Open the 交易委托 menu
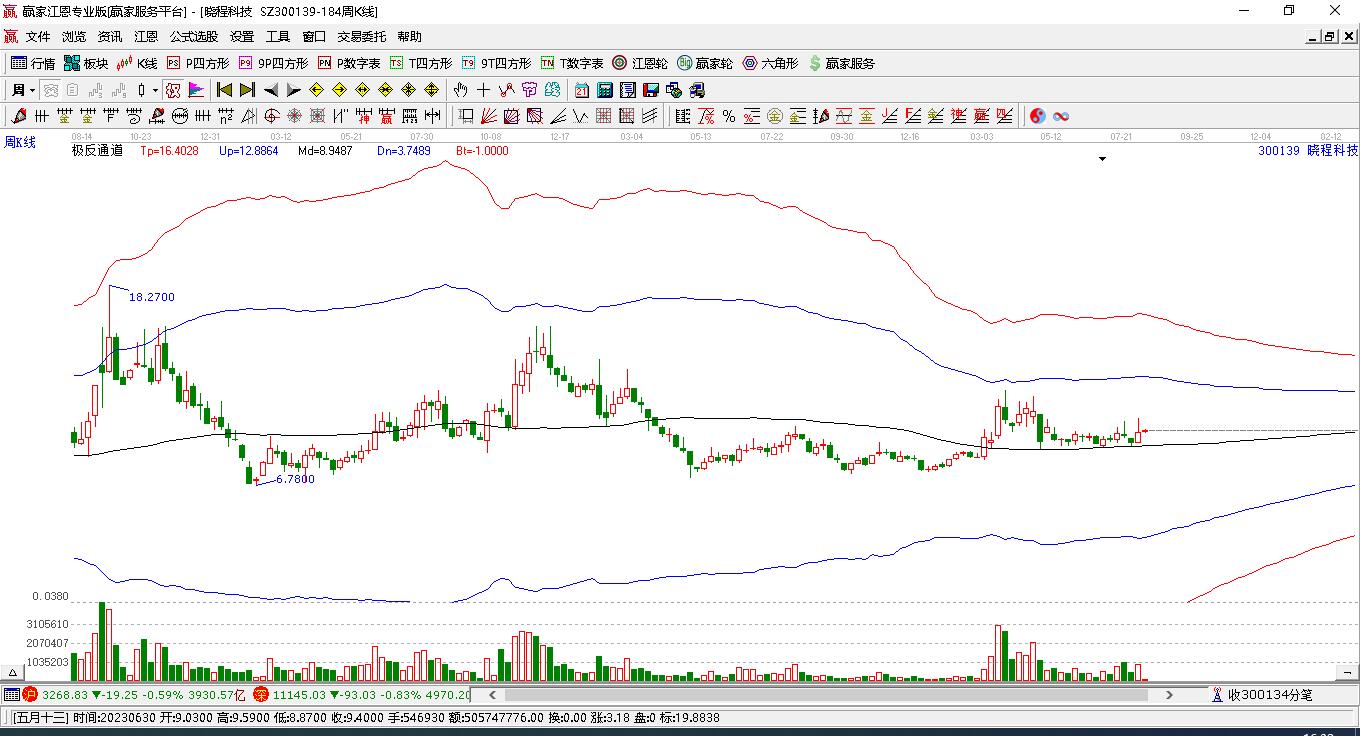This screenshot has width=1360, height=736. coord(361,36)
